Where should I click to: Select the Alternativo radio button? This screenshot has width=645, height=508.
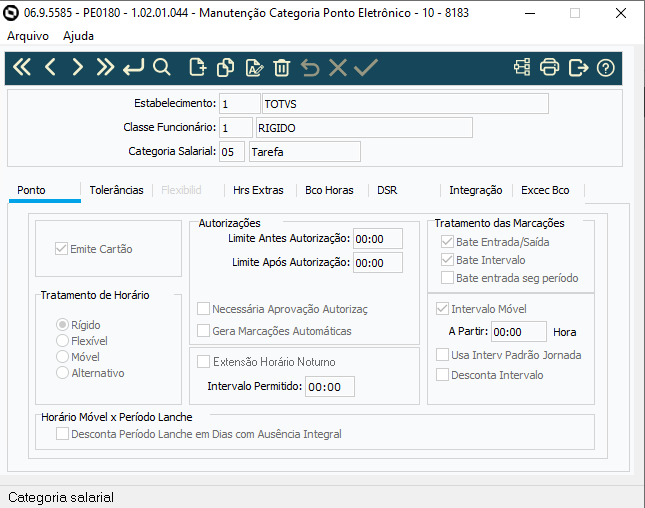pos(62,373)
